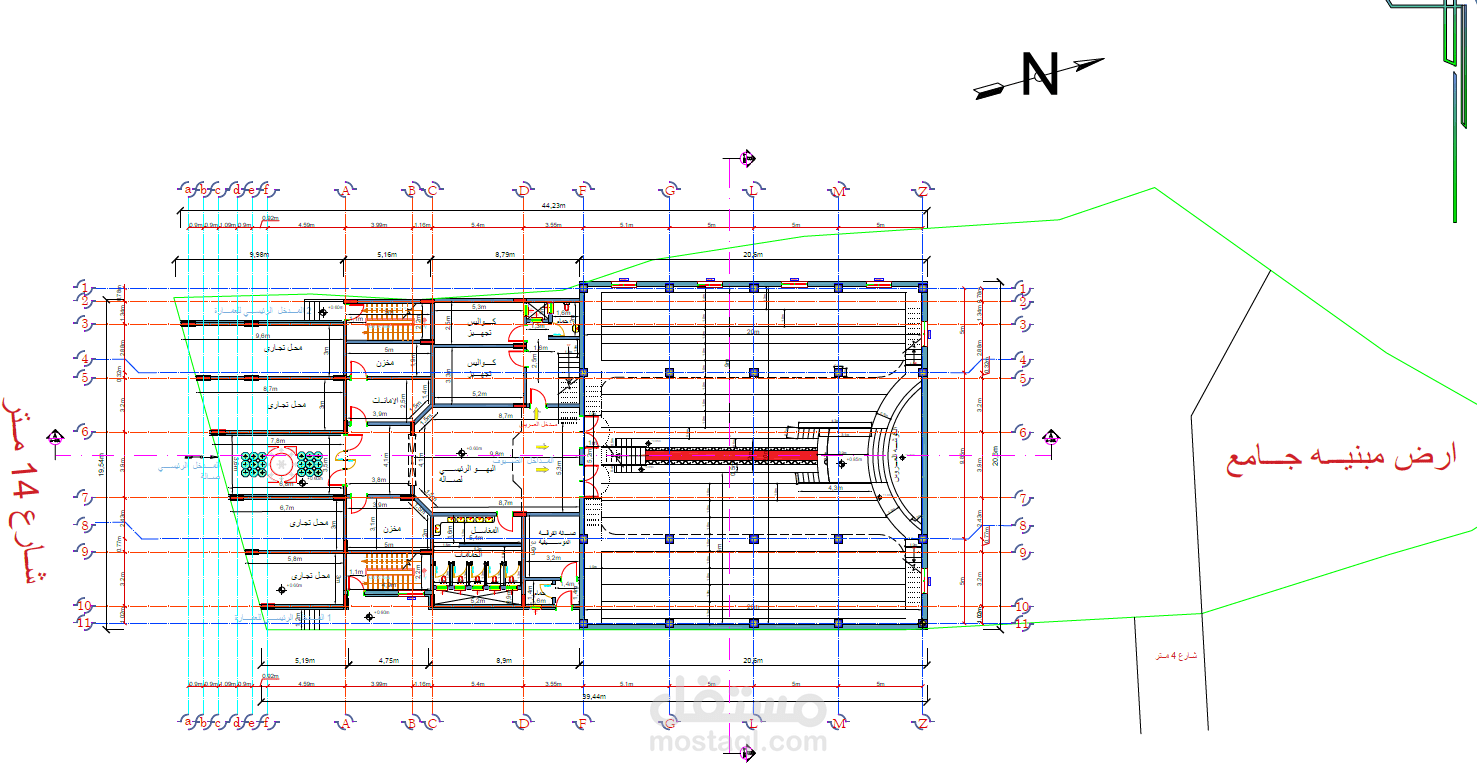Click grid bubble D above the 44.23m line
This screenshot has width=1477, height=772.
[523, 190]
